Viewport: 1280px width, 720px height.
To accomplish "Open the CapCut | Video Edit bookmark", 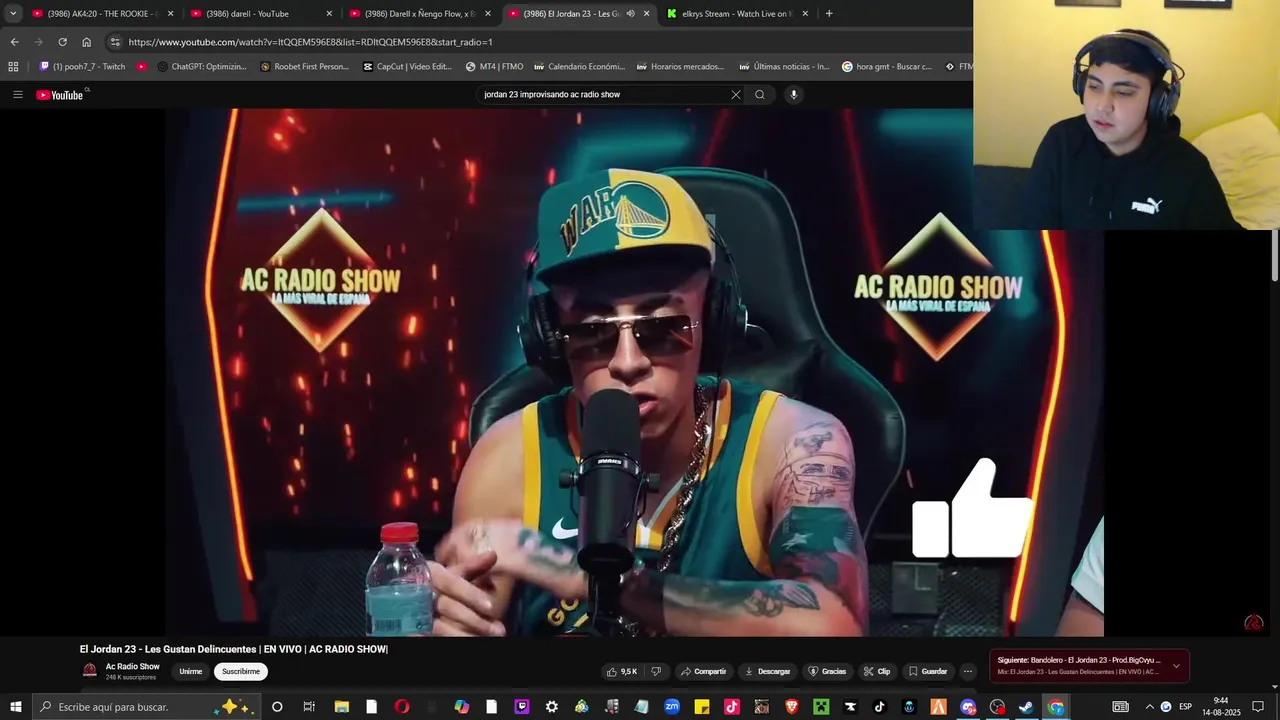I will coord(407,67).
